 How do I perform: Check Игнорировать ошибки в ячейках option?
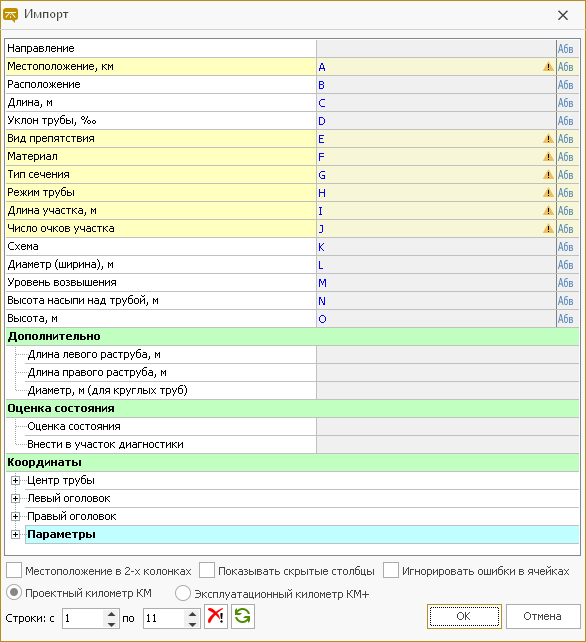391,570
